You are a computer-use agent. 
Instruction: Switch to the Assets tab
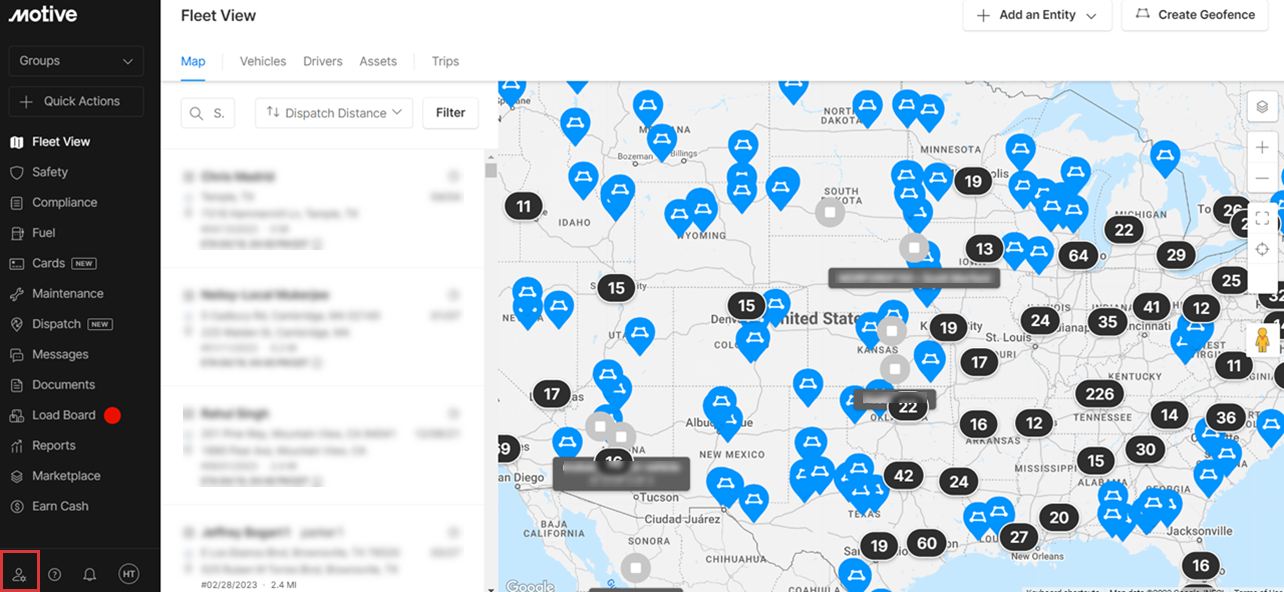pos(378,61)
